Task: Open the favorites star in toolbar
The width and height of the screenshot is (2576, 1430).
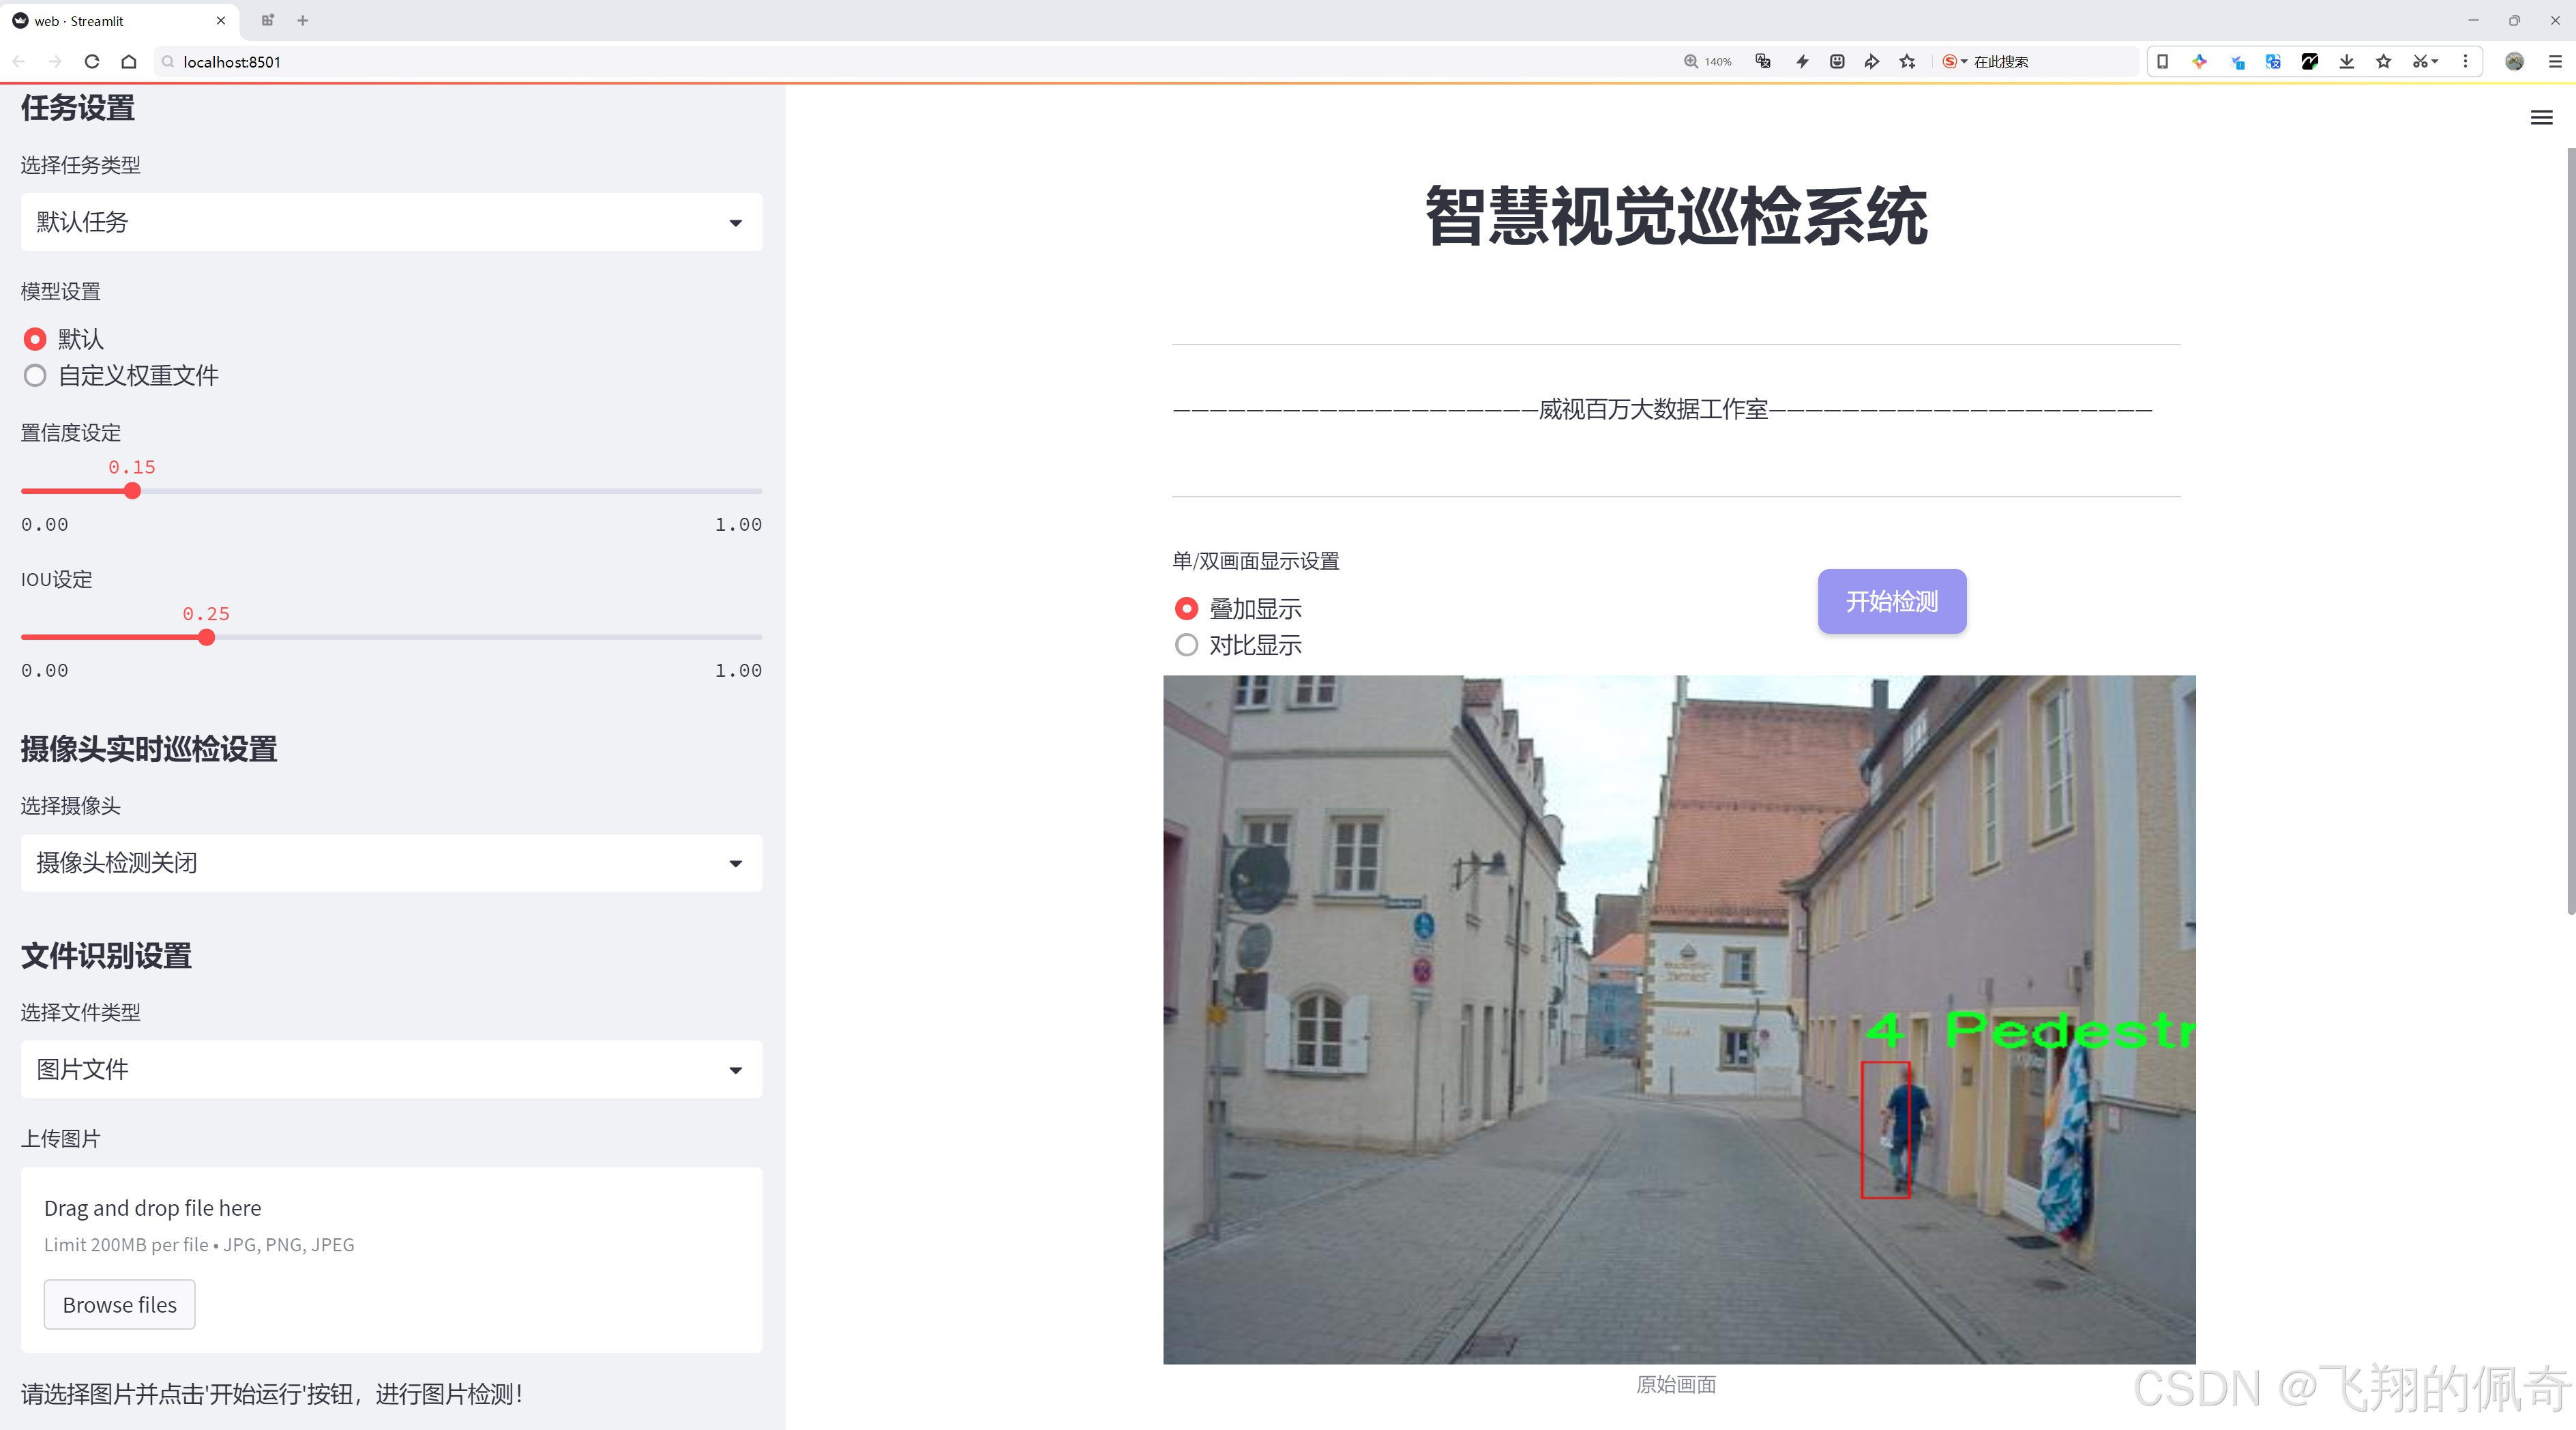Action: [2384, 62]
